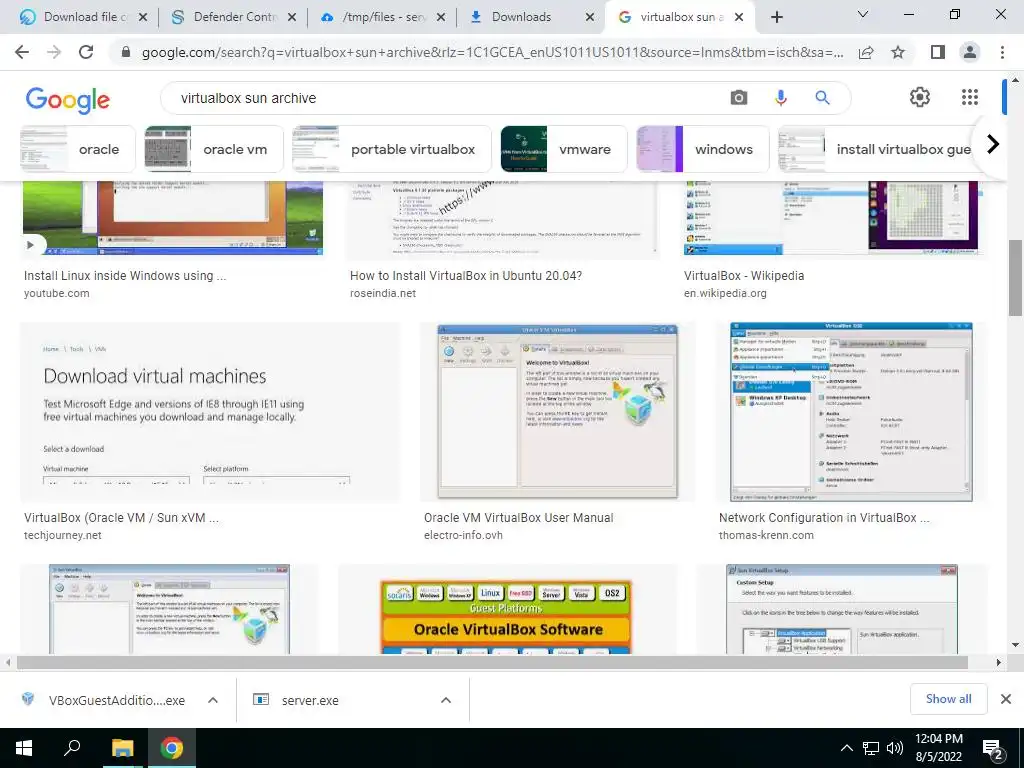Search by image using camera icon
Image resolution: width=1024 pixels, height=768 pixels.
pos(739,98)
